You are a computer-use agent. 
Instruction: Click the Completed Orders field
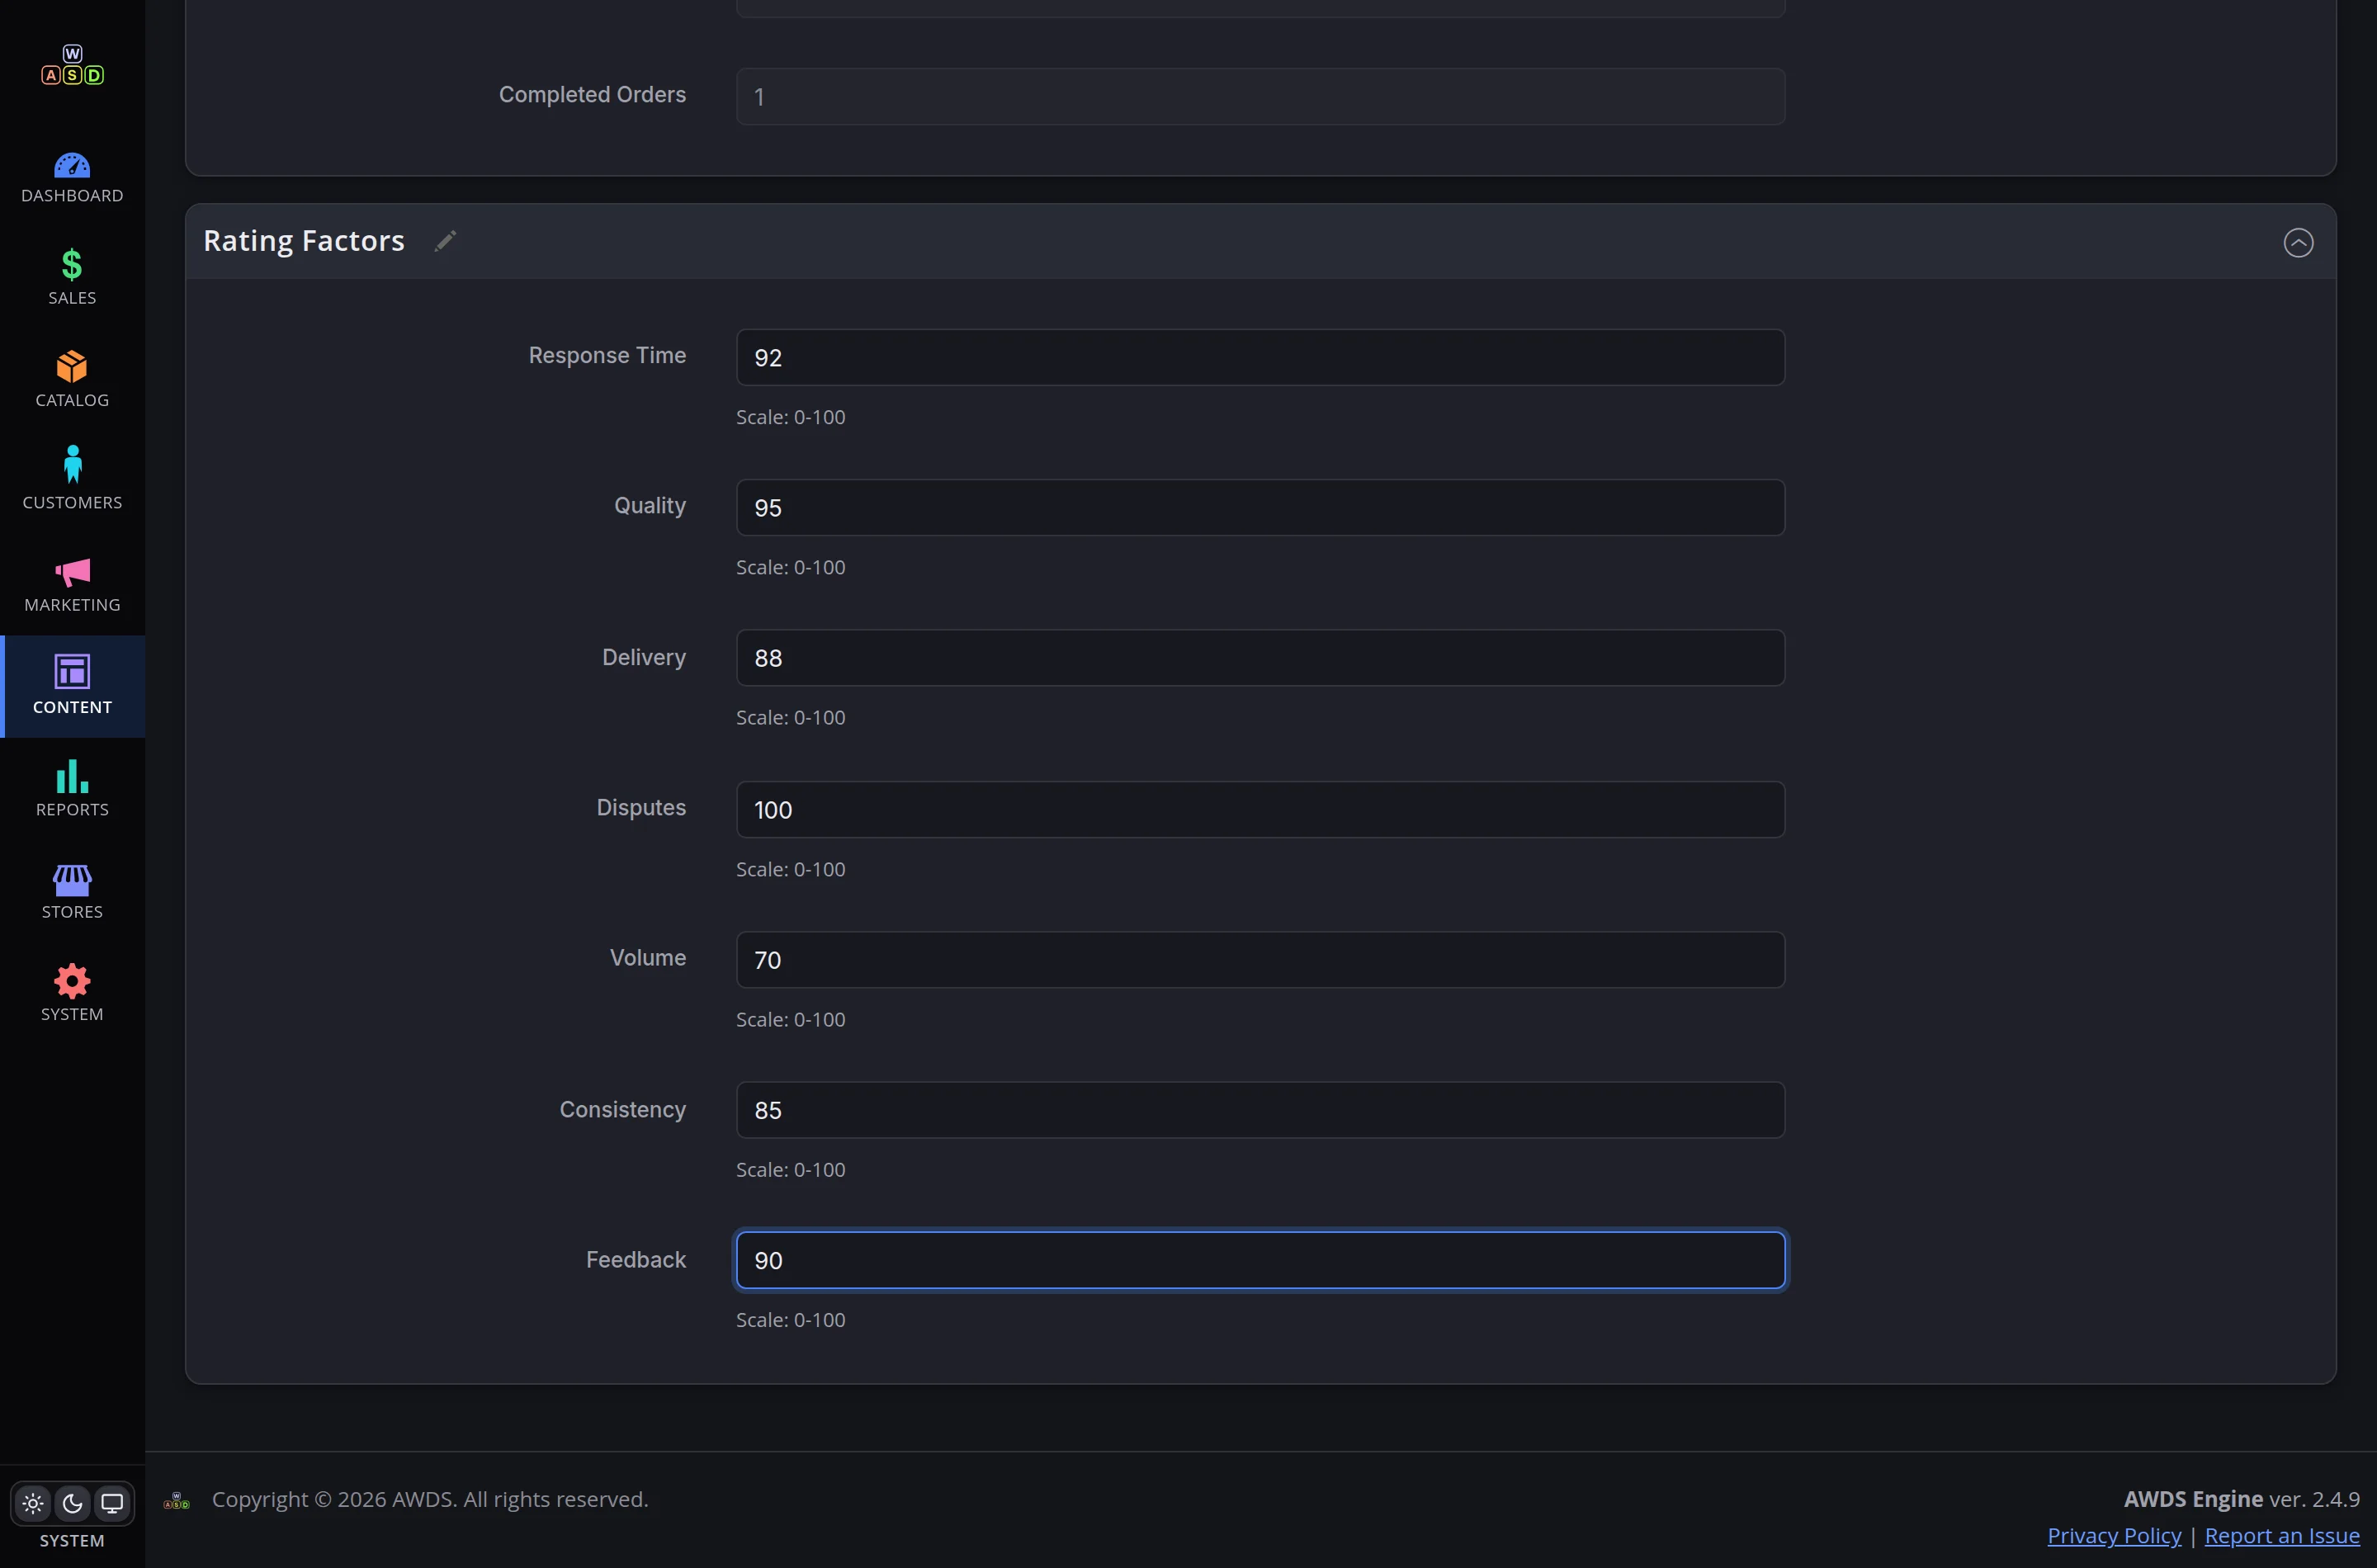point(1260,96)
